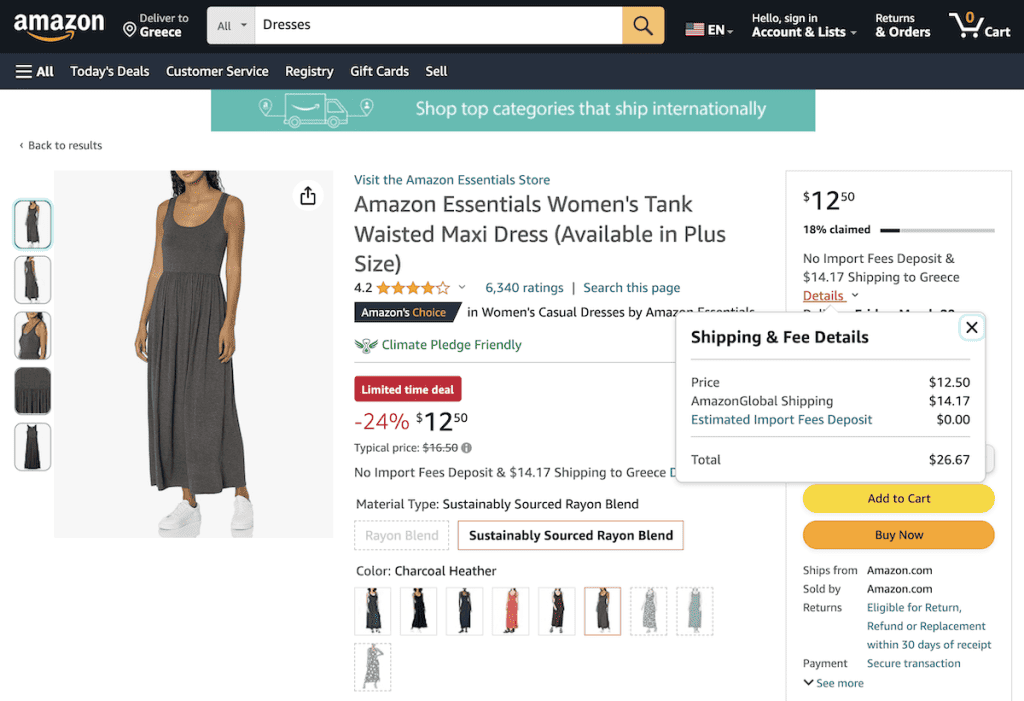Open Today's Deals menu
The image size is (1024, 701).
pos(110,71)
